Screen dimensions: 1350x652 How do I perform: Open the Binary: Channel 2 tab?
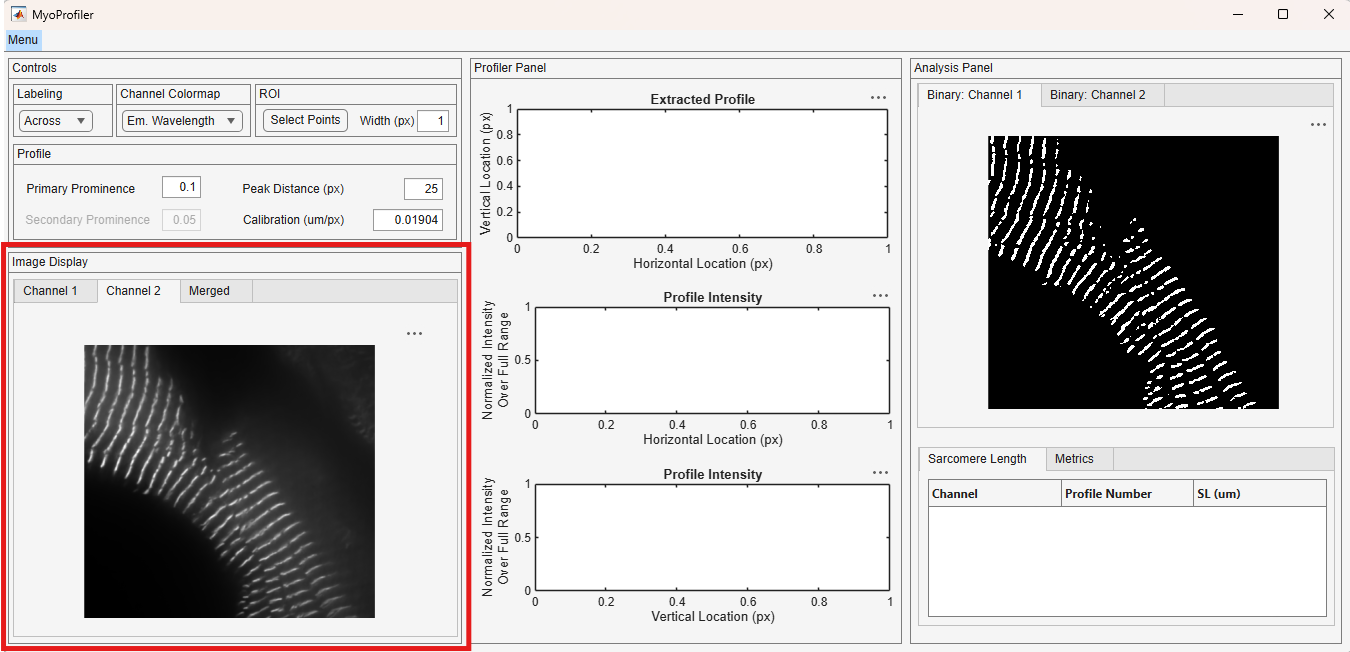tap(1098, 95)
